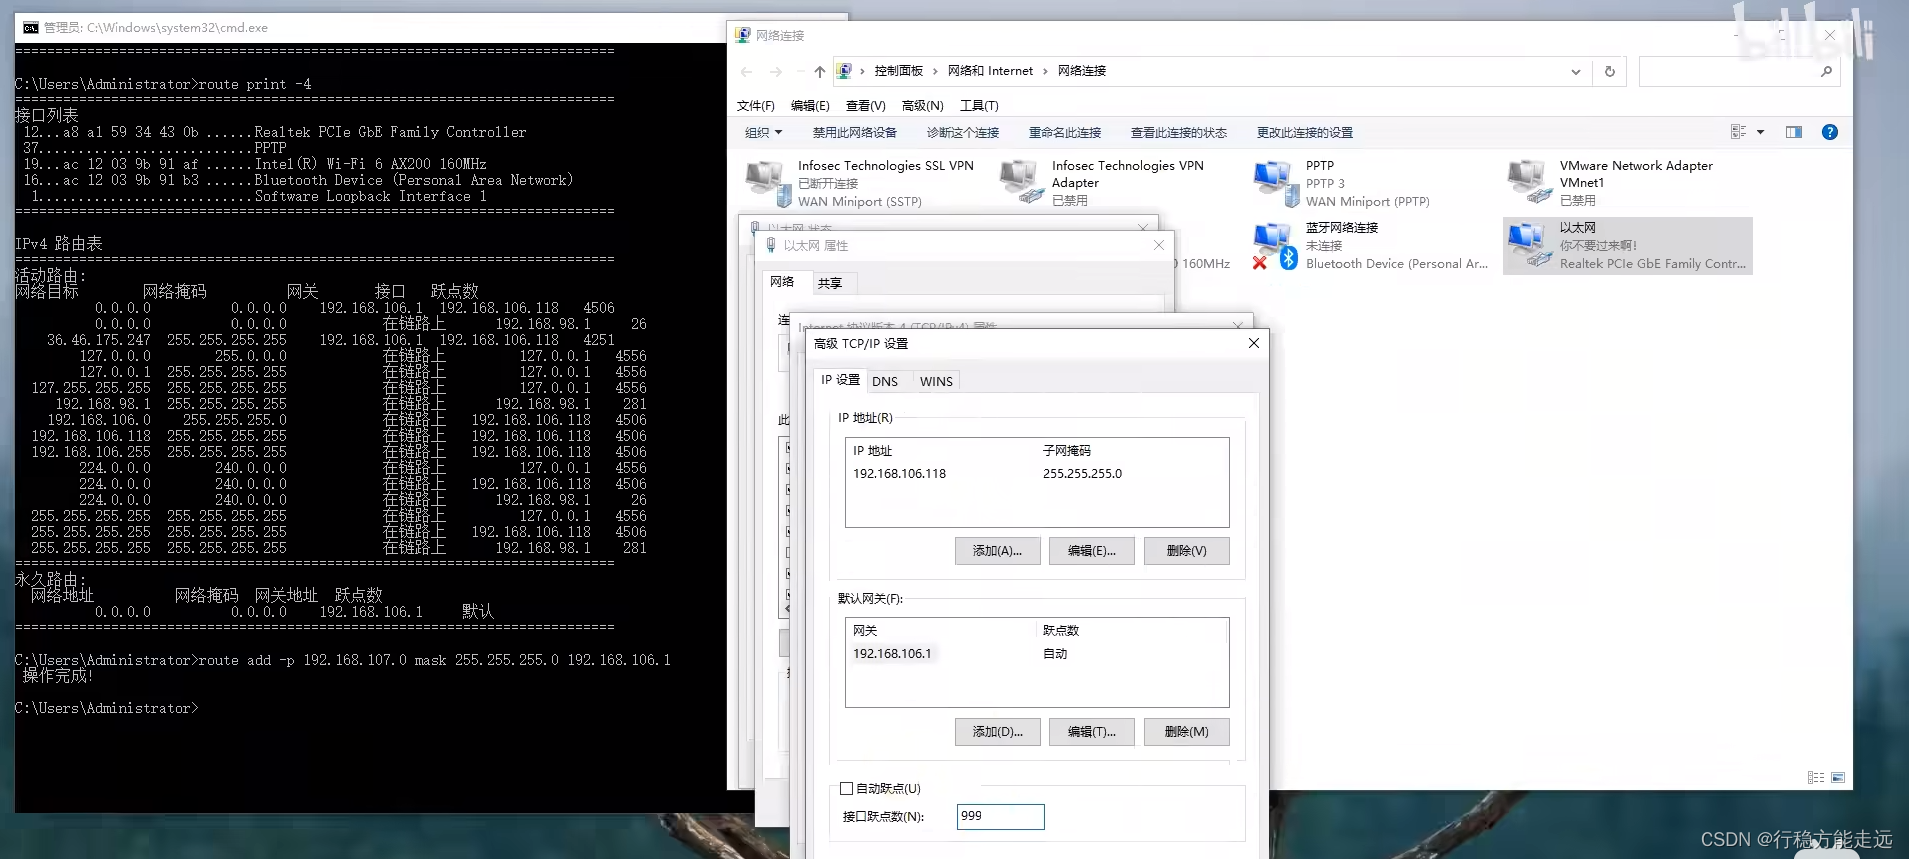Viewport: 1909px width, 859px height.
Task: Expand breadcrumb arrow after Control Panel
Action: click(x=936, y=71)
